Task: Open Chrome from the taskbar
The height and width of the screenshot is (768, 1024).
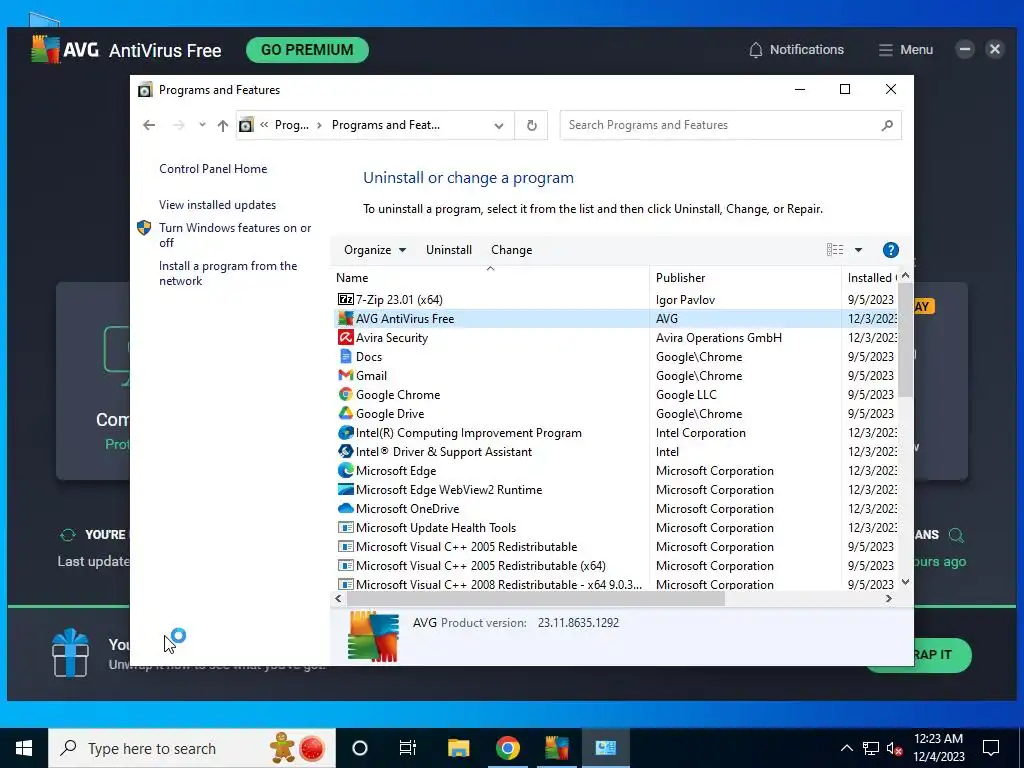Action: [x=507, y=748]
